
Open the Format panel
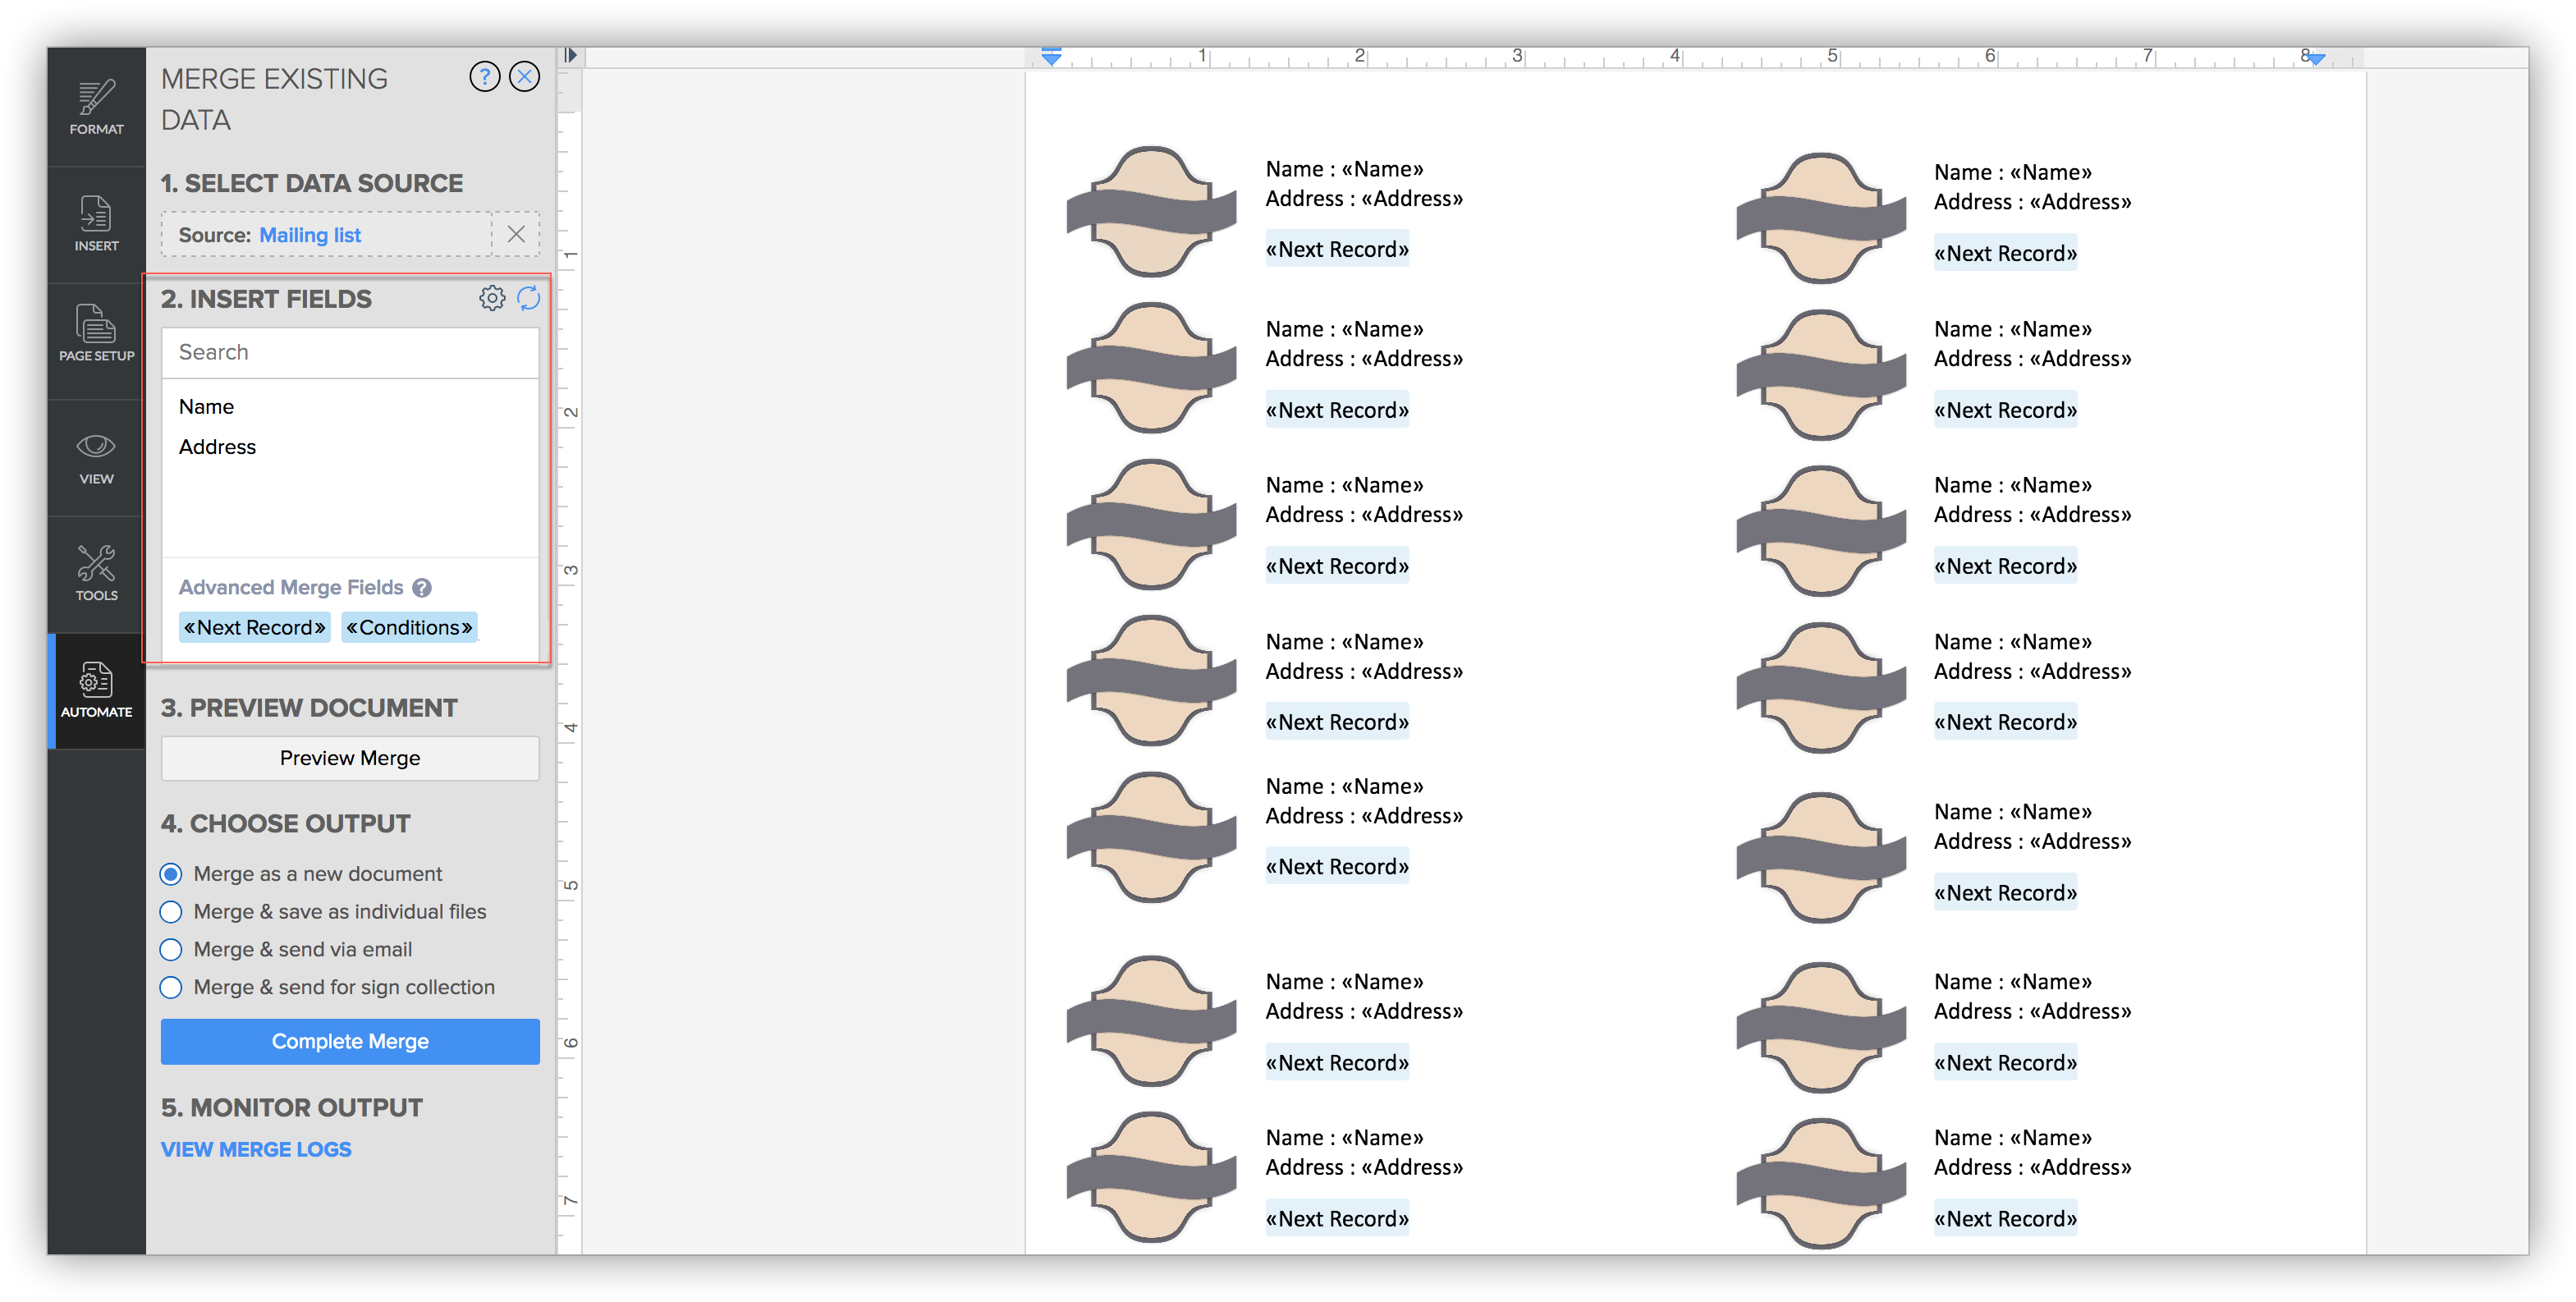(95, 105)
